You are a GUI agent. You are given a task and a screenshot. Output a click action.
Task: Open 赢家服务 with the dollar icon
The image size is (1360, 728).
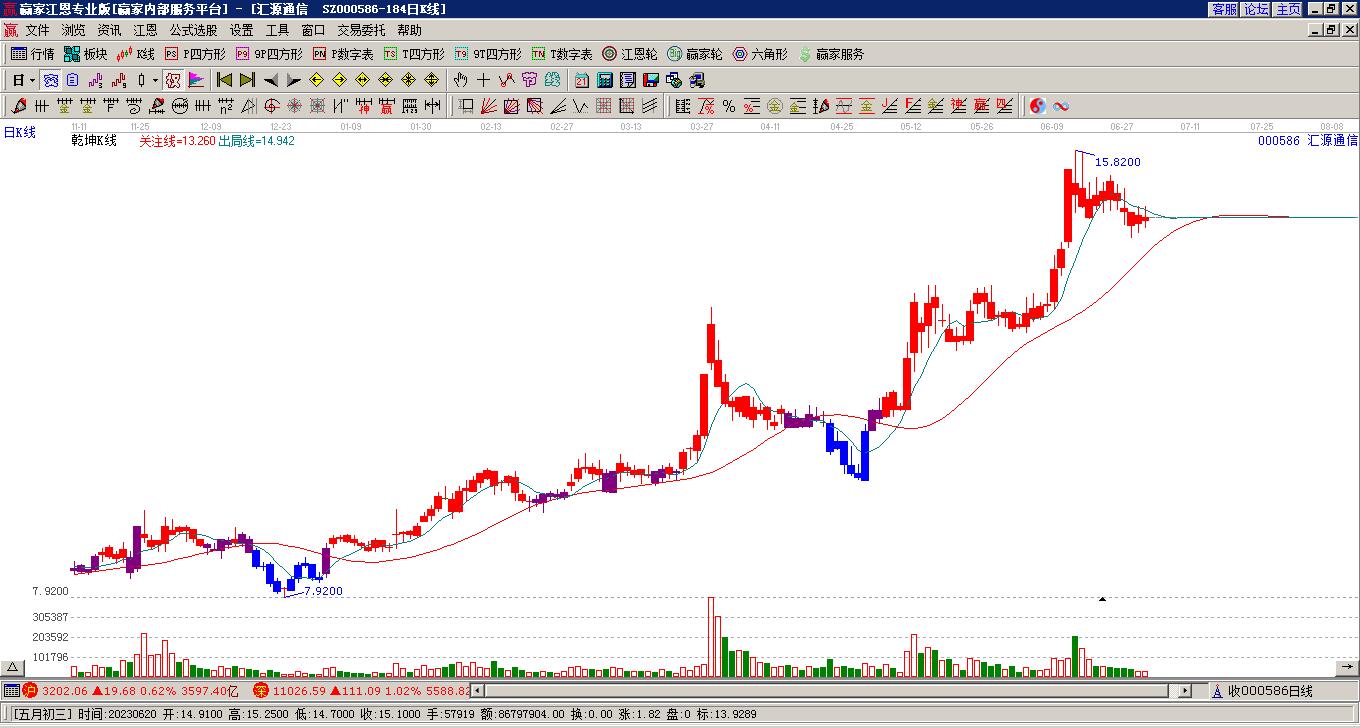[x=831, y=54]
